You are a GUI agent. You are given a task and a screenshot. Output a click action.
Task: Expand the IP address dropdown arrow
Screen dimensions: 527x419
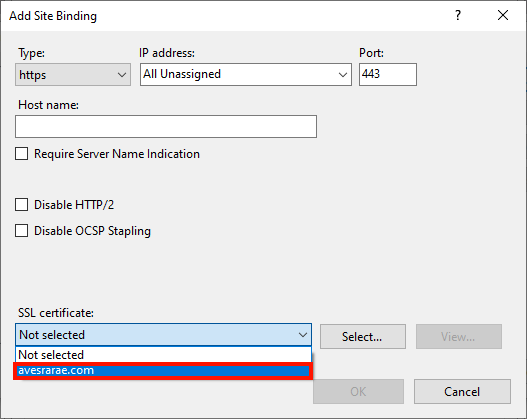pos(342,75)
